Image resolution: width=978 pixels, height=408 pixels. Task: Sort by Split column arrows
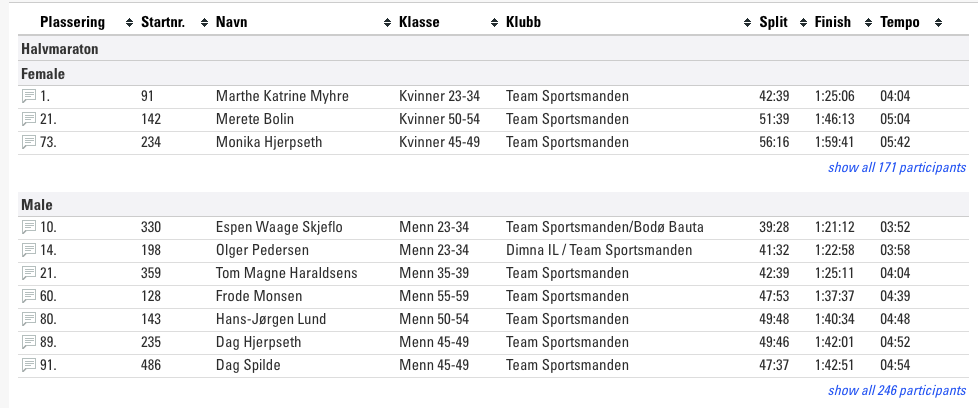tap(803, 23)
